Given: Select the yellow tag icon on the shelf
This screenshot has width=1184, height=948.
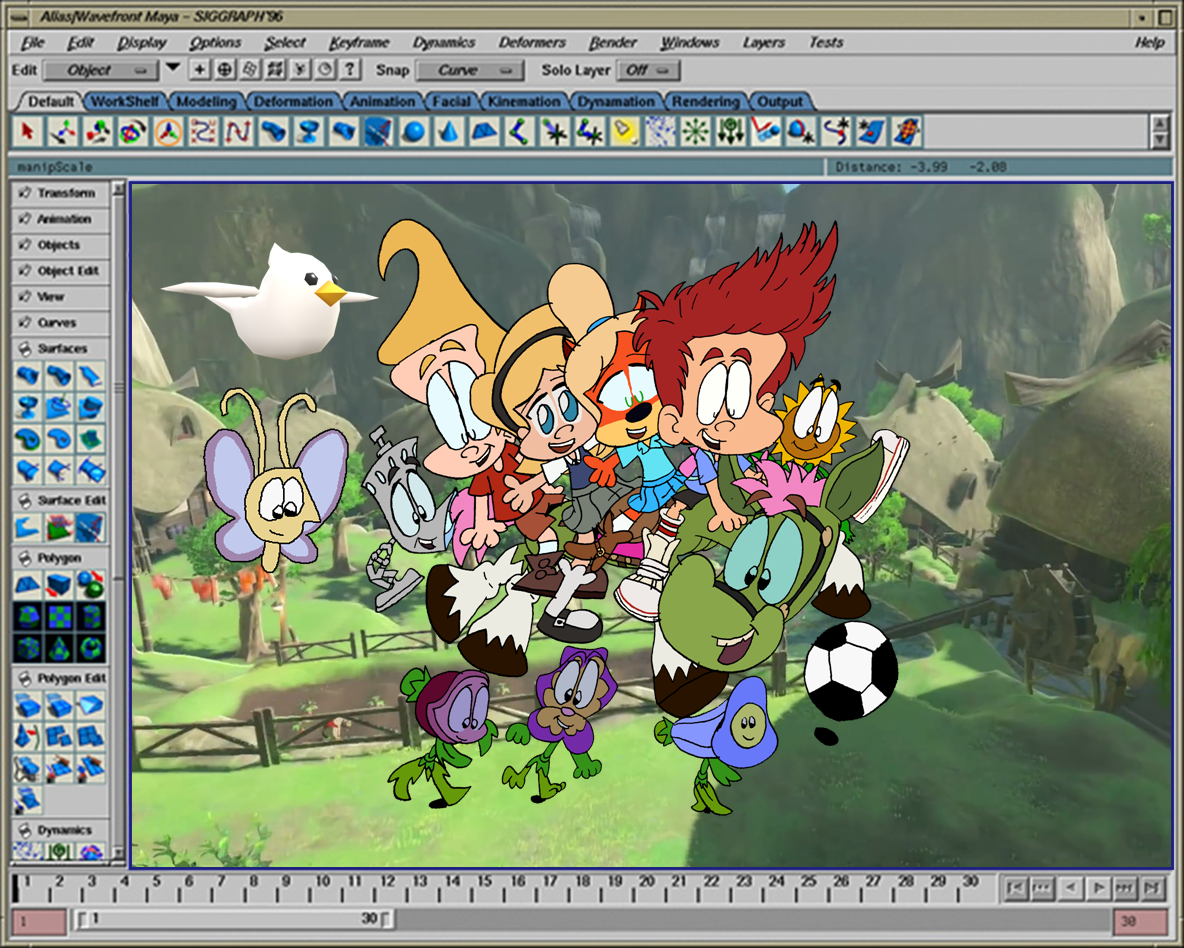Looking at the screenshot, I should pos(624,132).
